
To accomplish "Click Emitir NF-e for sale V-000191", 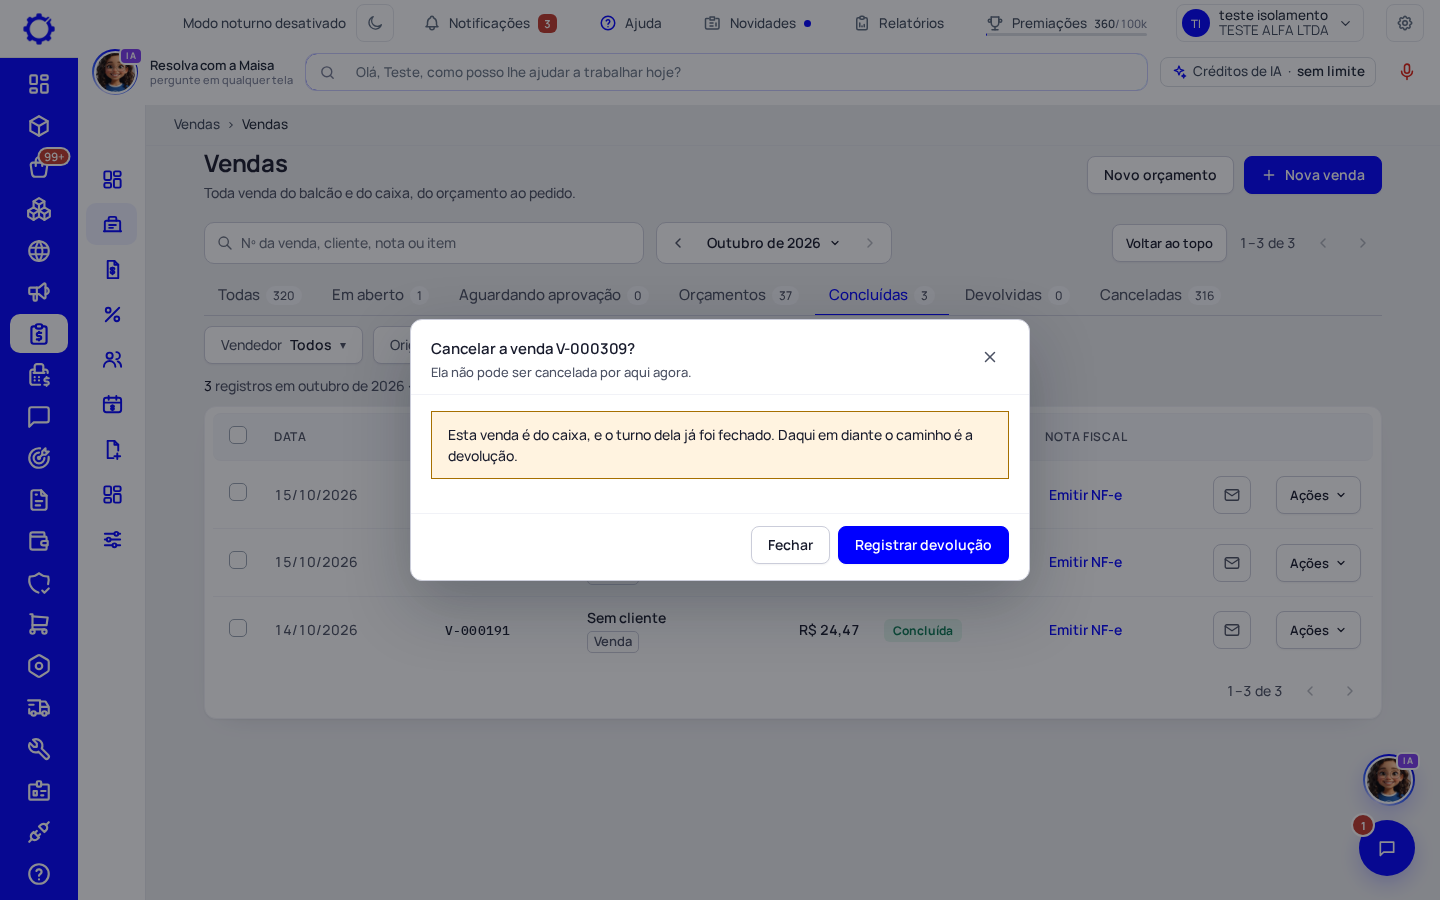I will coord(1085,630).
